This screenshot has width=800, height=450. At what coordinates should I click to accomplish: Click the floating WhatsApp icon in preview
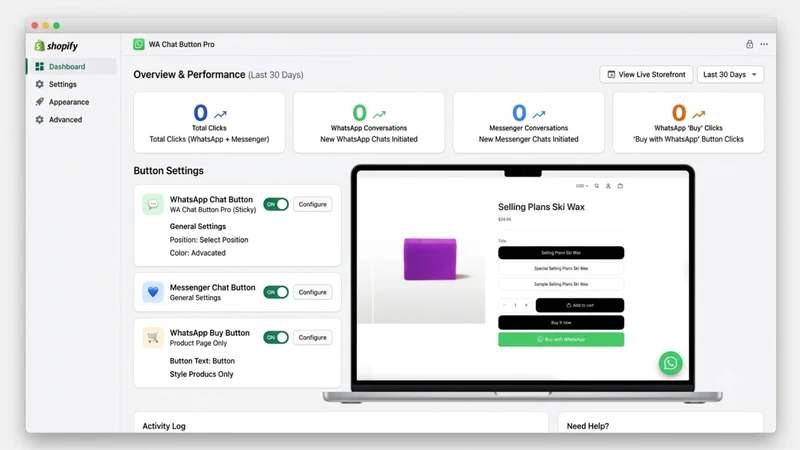pyautogui.click(x=670, y=363)
